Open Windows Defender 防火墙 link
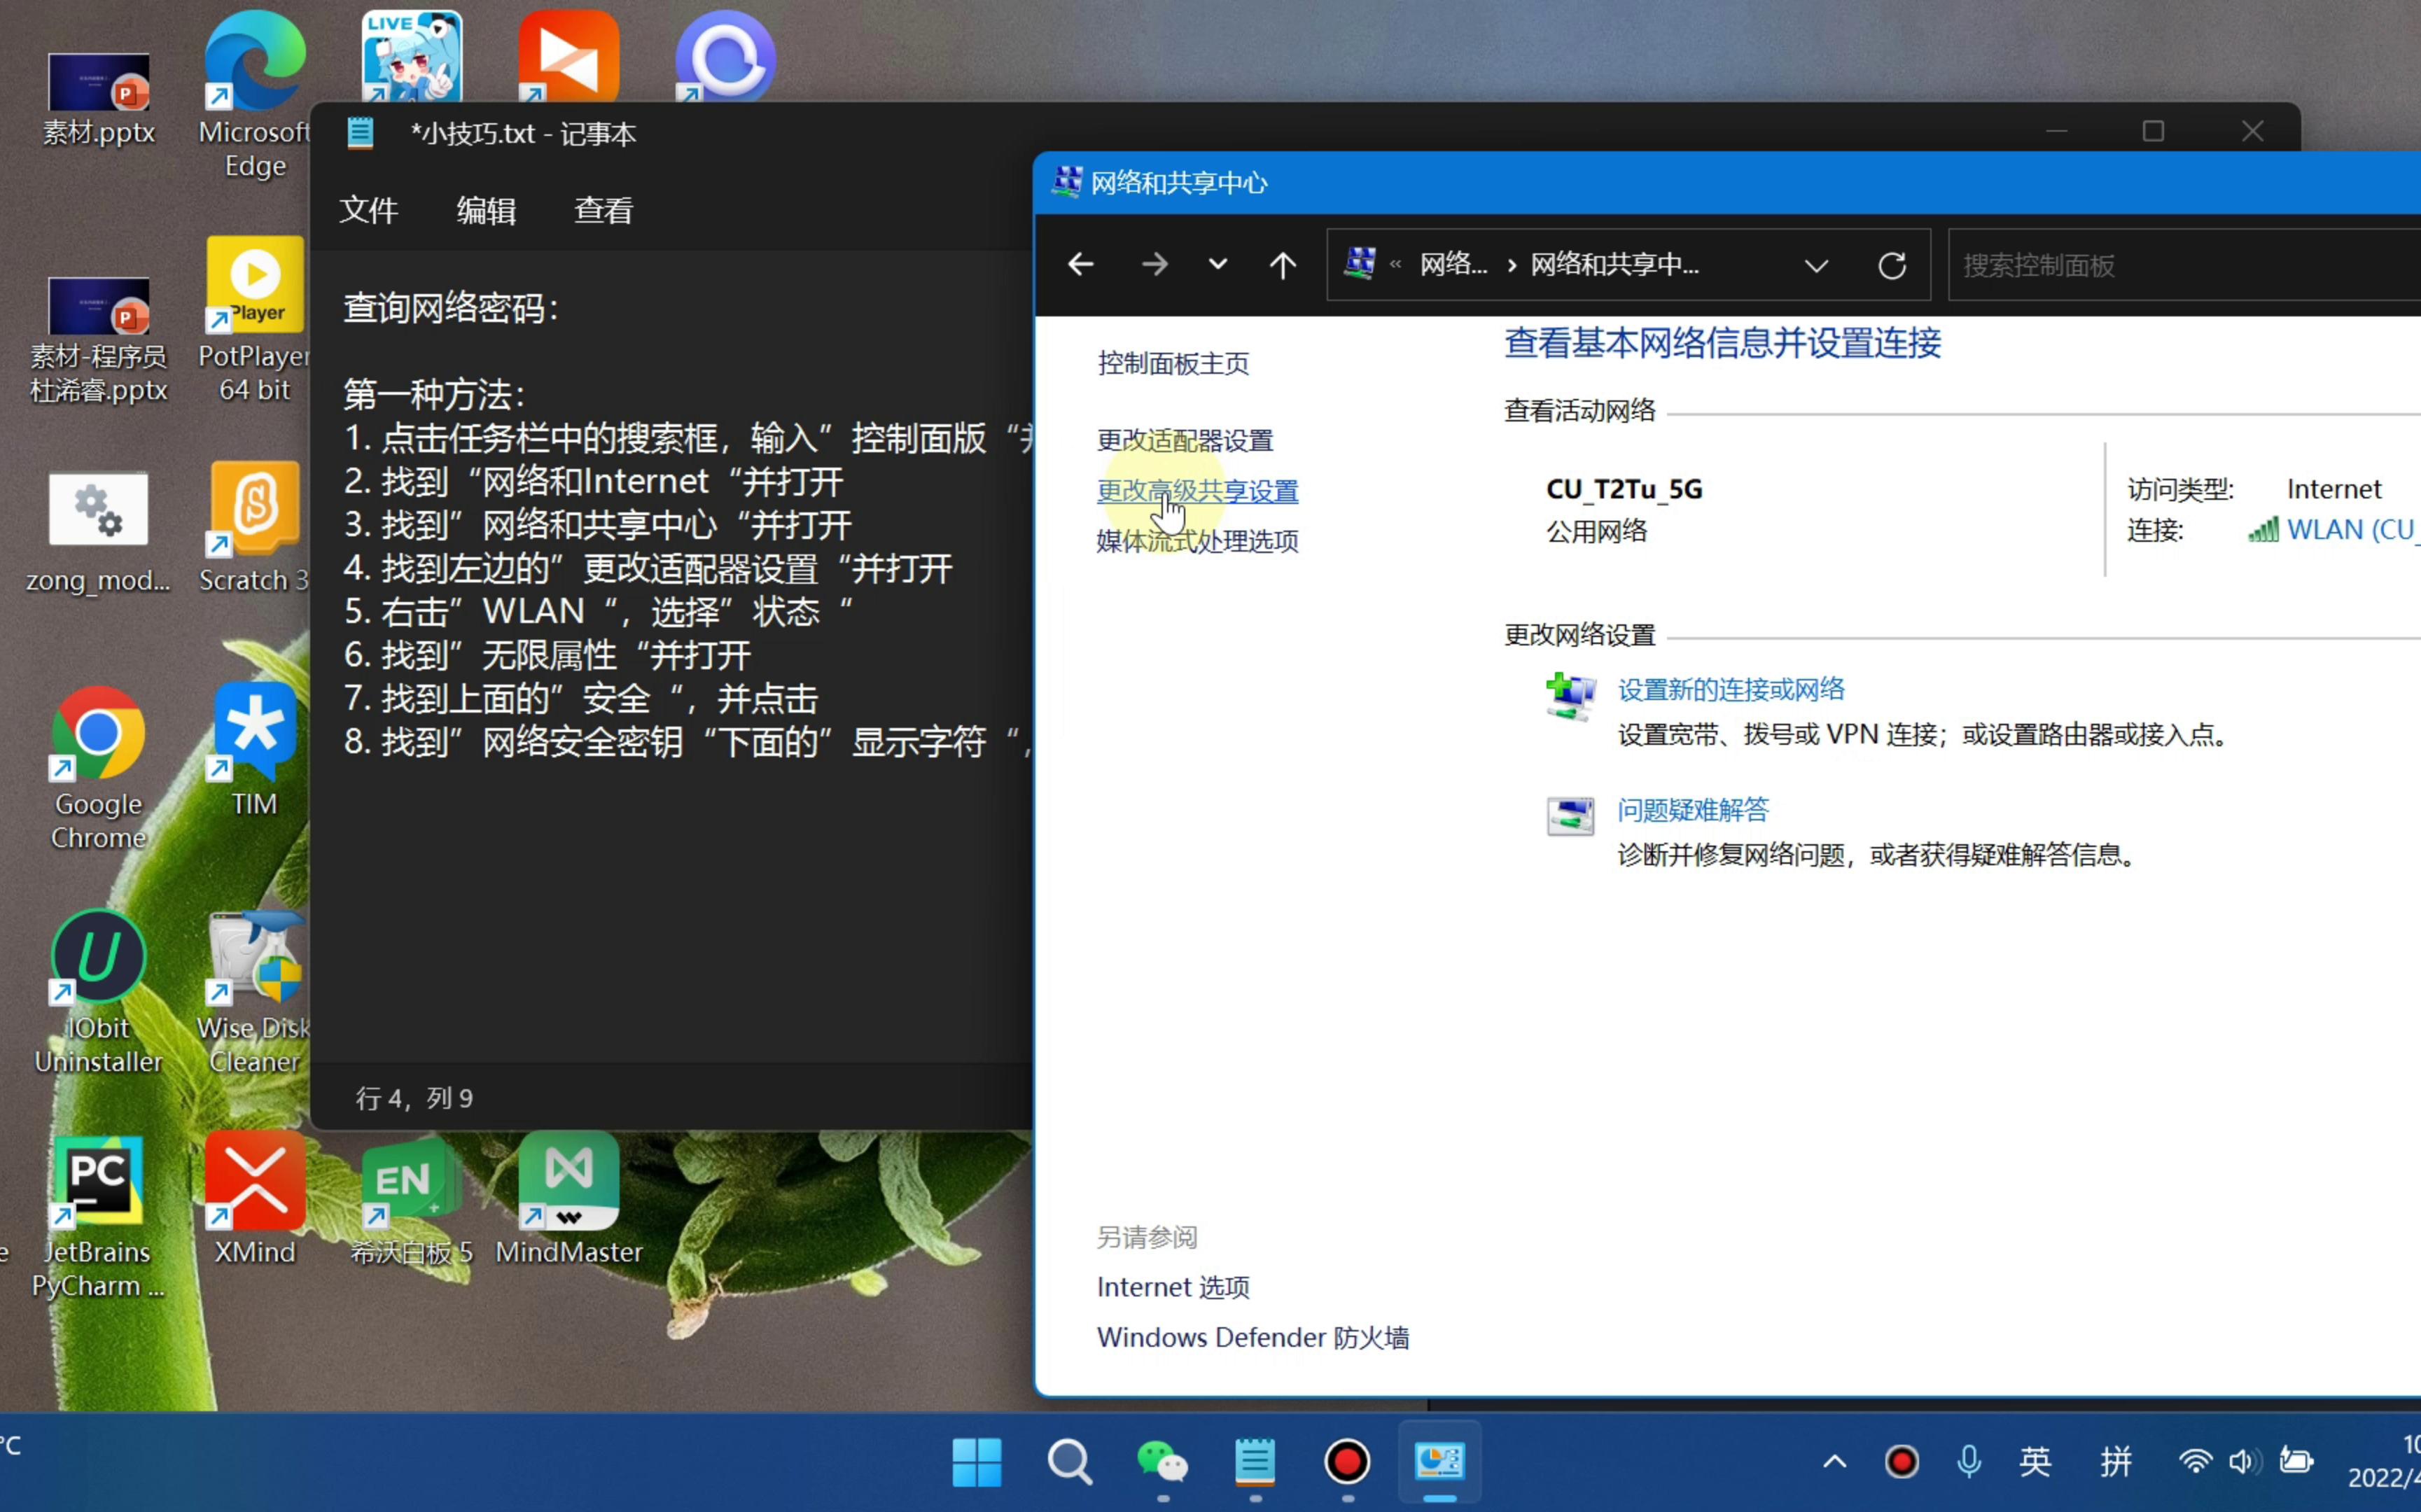 pos(1253,1337)
